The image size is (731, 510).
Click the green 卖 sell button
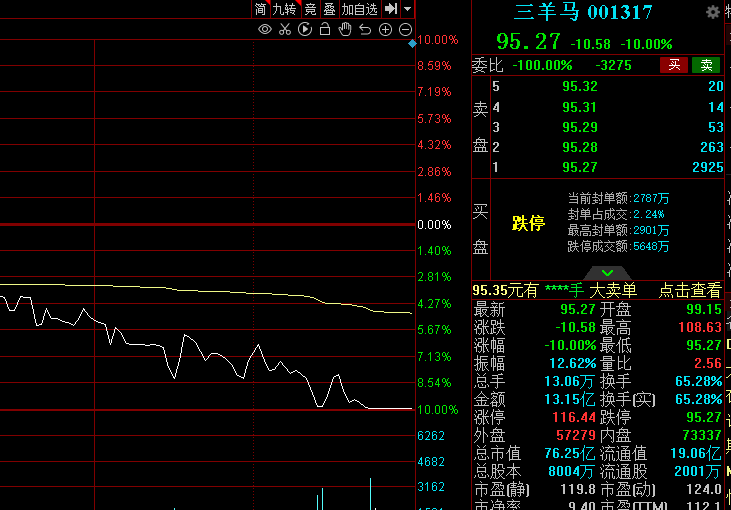point(707,65)
